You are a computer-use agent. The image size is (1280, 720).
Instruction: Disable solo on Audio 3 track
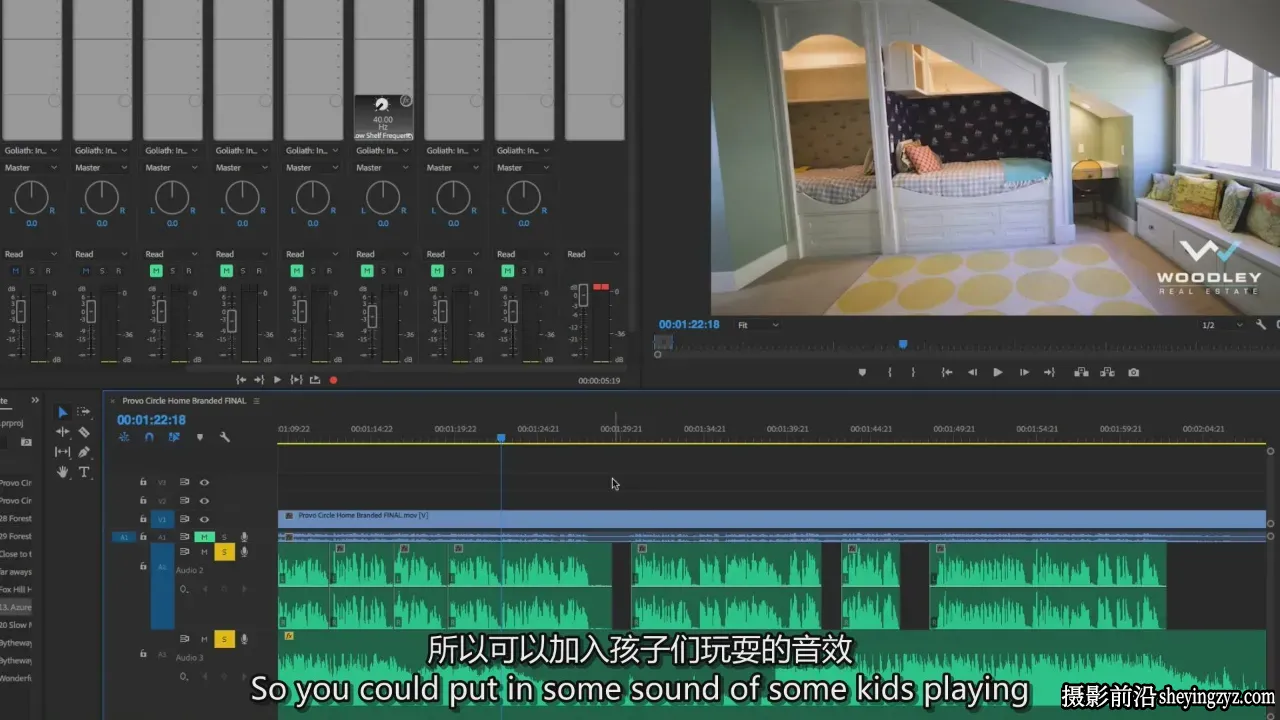224,639
